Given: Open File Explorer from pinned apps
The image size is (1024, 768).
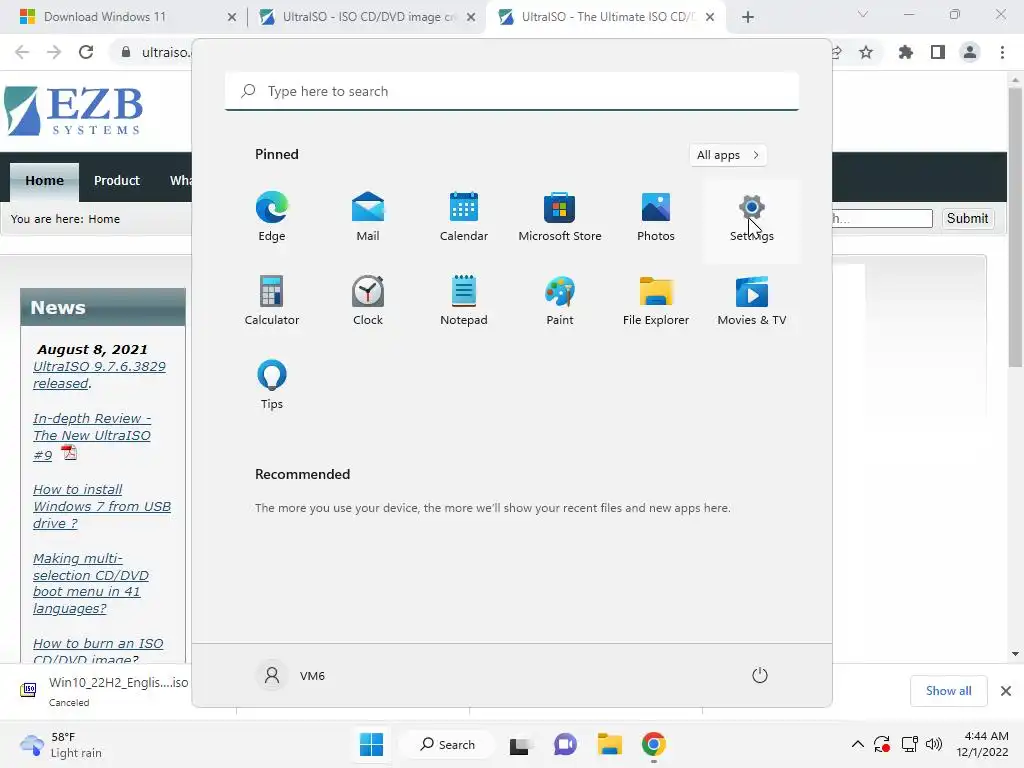Looking at the screenshot, I should tap(656, 301).
